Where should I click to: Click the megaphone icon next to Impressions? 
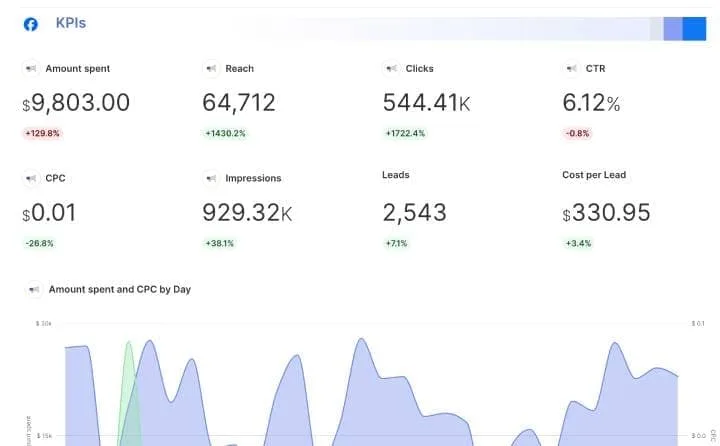pyautogui.click(x=211, y=178)
